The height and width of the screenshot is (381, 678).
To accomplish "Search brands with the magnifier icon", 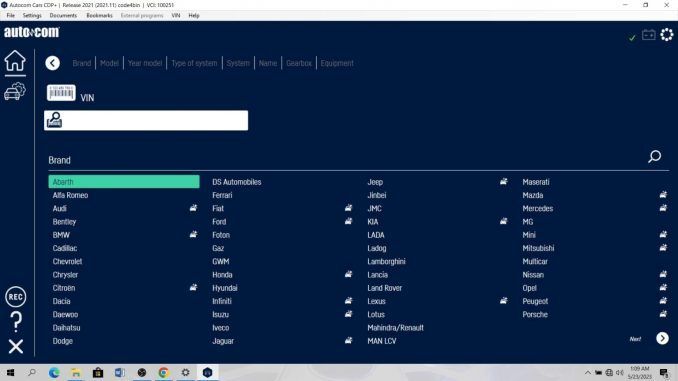I will [655, 156].
